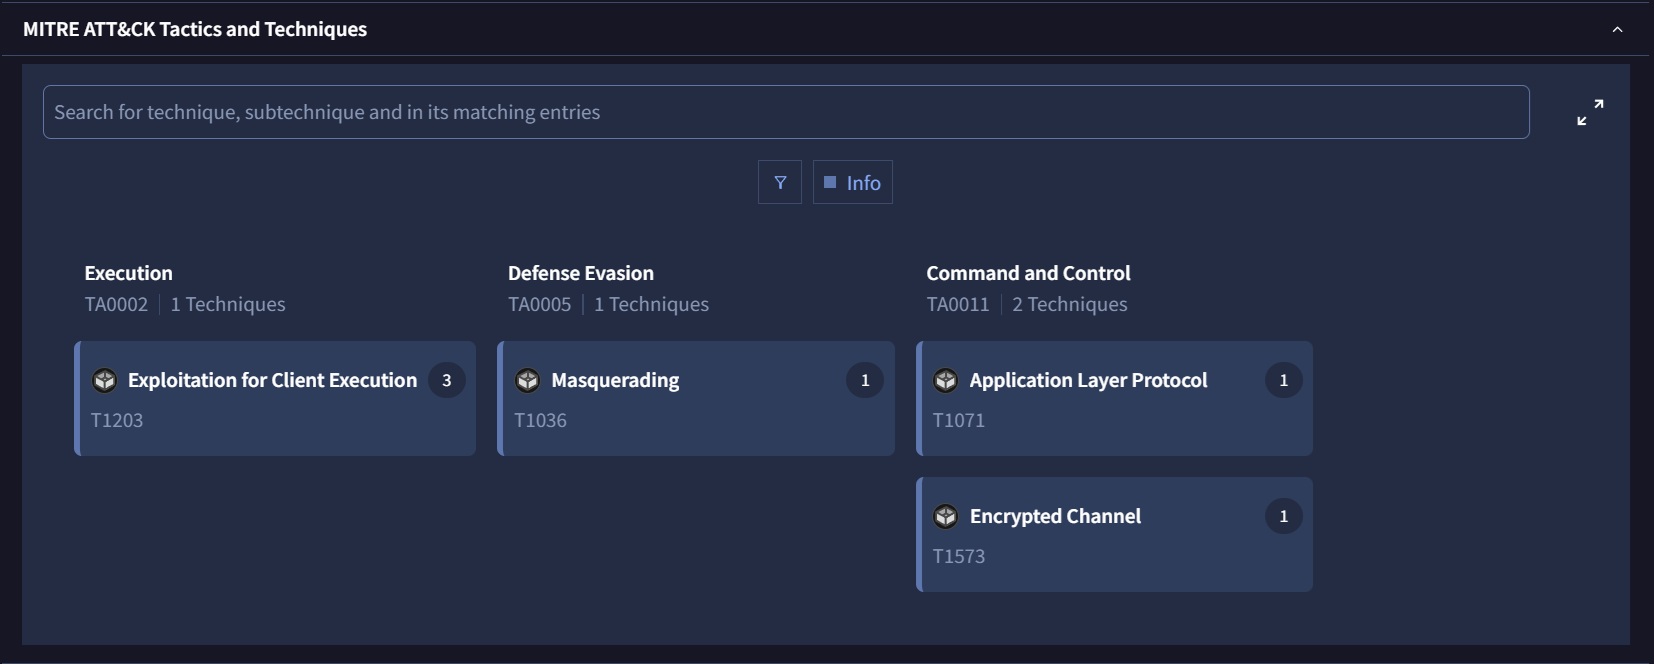Select the Command and Control tactic heading
The height and width of the screenshot is (664, 1654).
1028,273
